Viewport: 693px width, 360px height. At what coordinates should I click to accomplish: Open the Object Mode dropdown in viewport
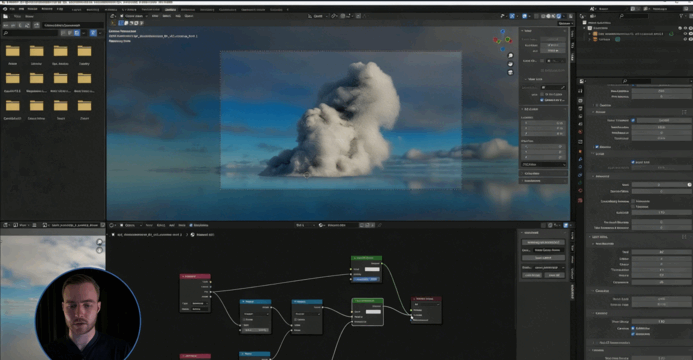coord(134,16)
